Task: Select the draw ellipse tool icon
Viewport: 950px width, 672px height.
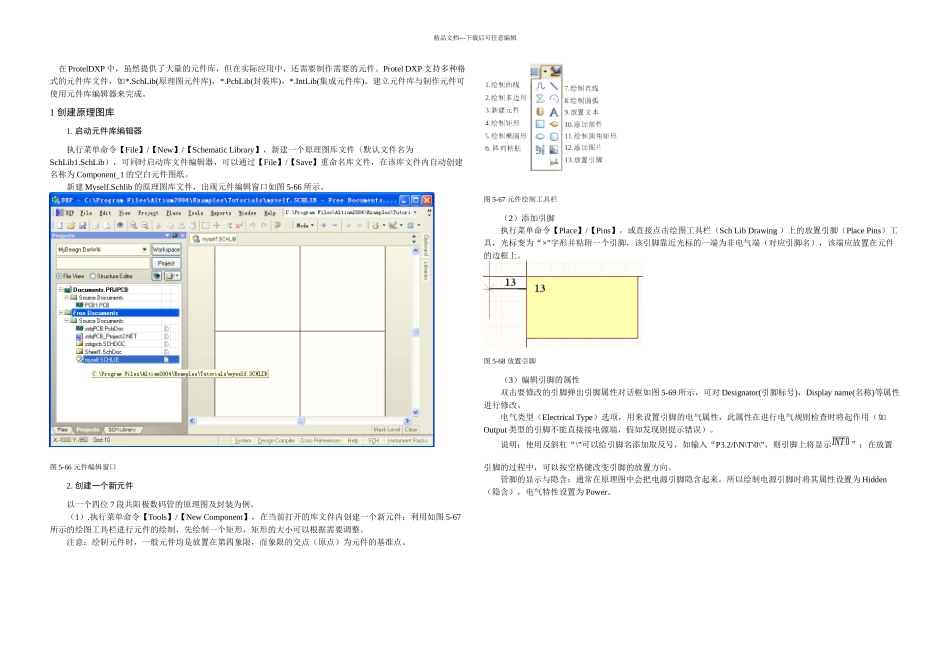Action: (540, 136)
